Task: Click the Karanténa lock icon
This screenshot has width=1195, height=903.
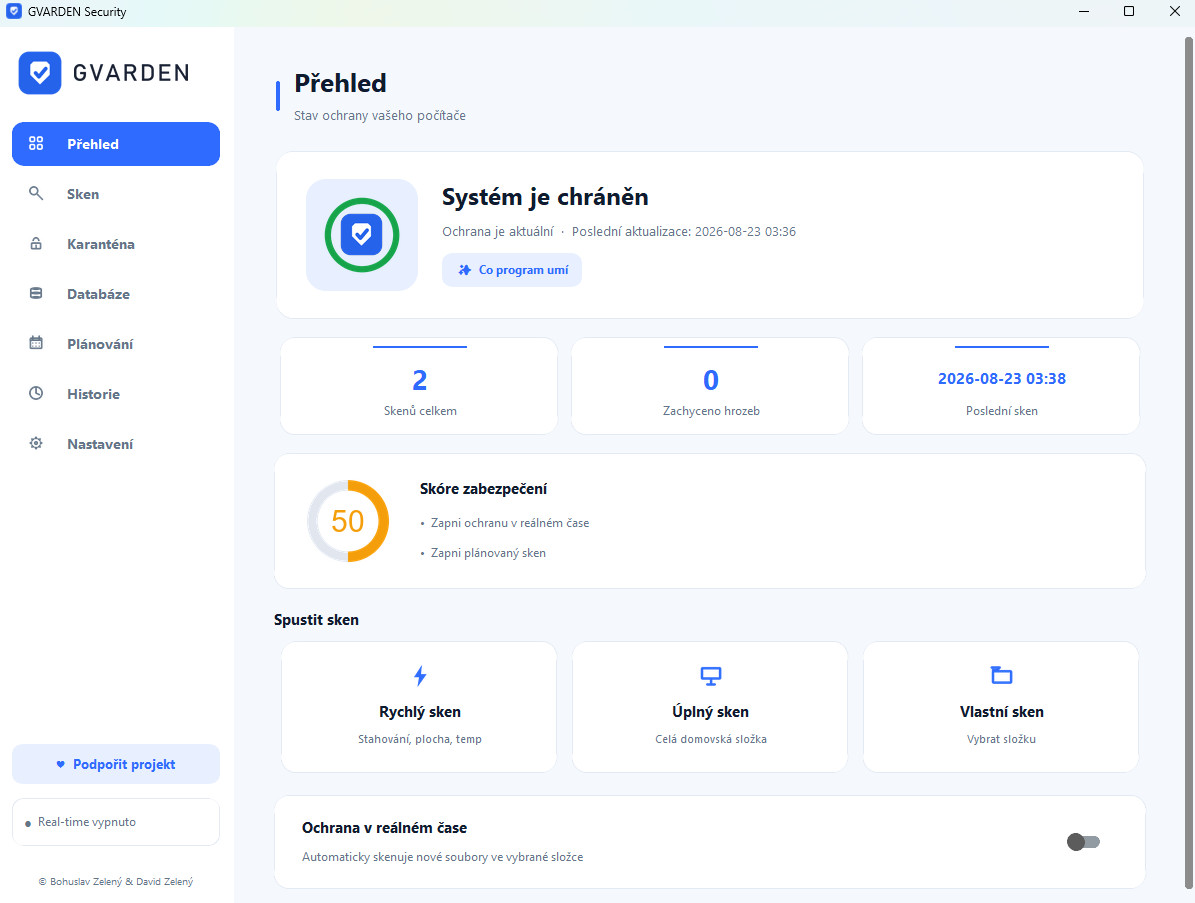Action: coord(36,244)
